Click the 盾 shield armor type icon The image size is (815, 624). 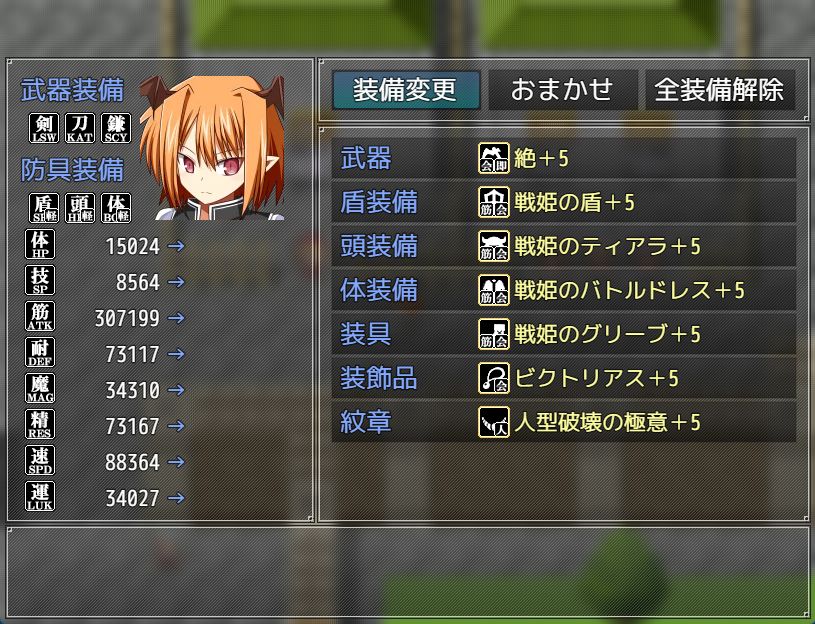(44, 208)
